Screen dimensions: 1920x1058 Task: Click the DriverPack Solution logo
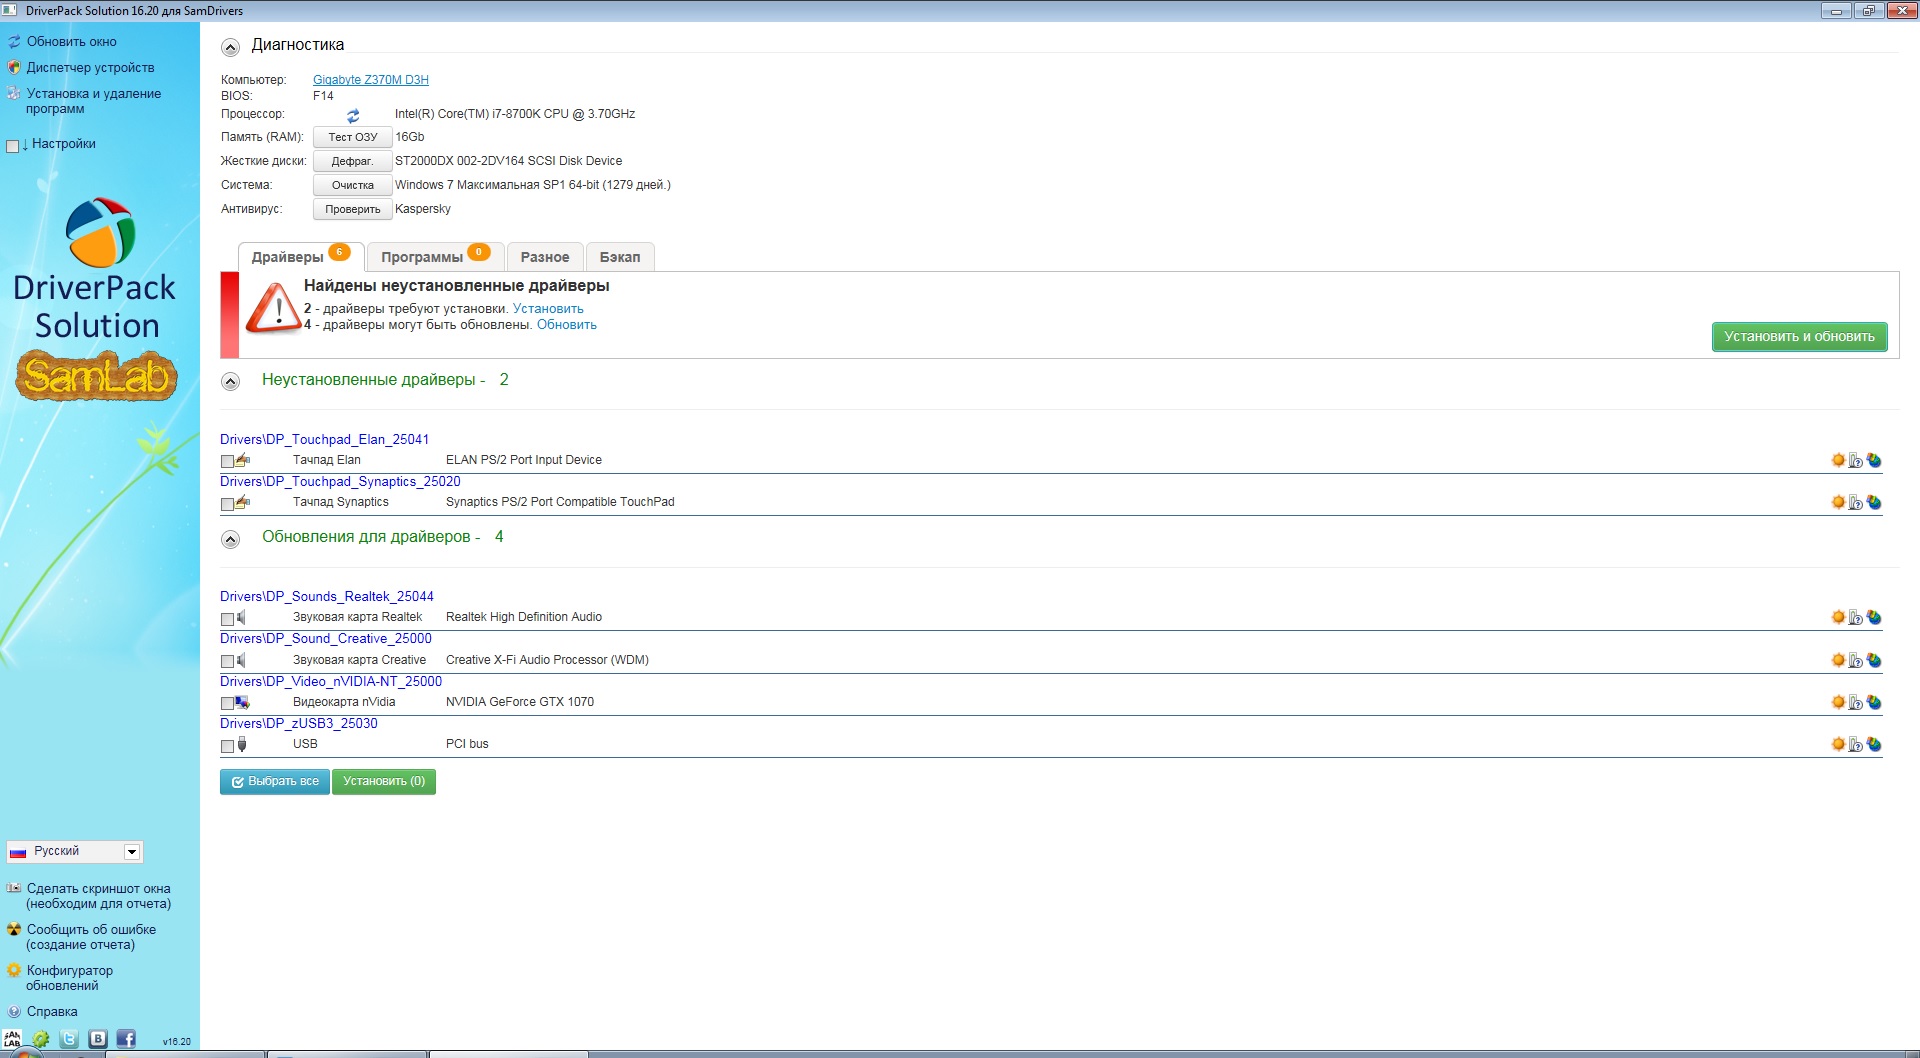click(x=97, y=300)
